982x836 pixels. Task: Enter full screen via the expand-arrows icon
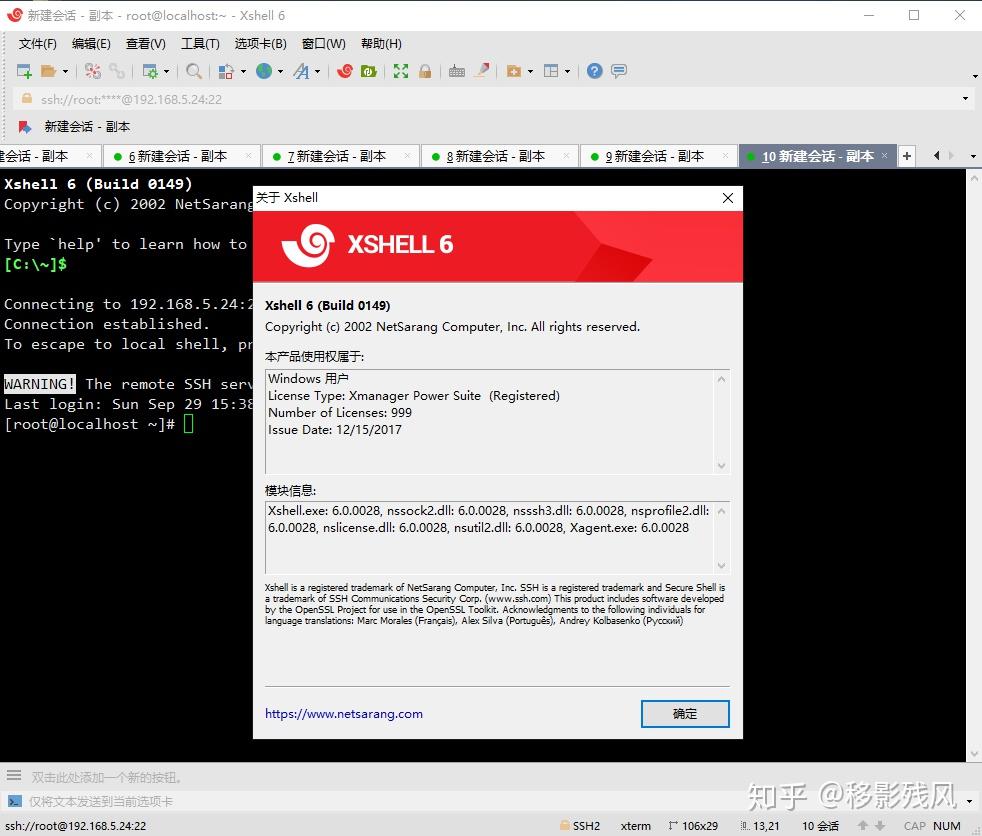point(402,71)
